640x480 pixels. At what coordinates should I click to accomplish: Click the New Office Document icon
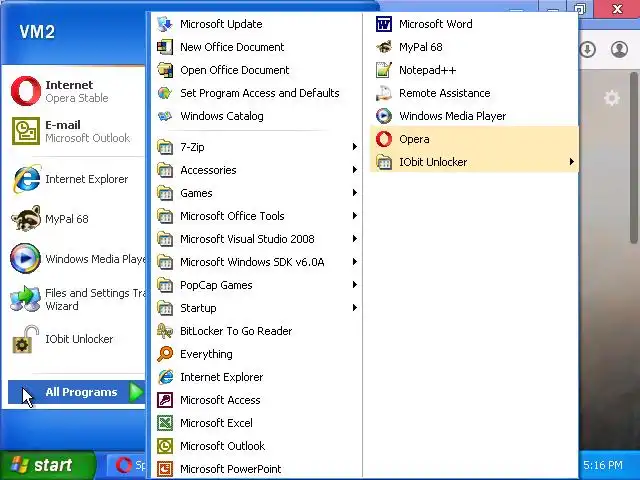point(165,47)
